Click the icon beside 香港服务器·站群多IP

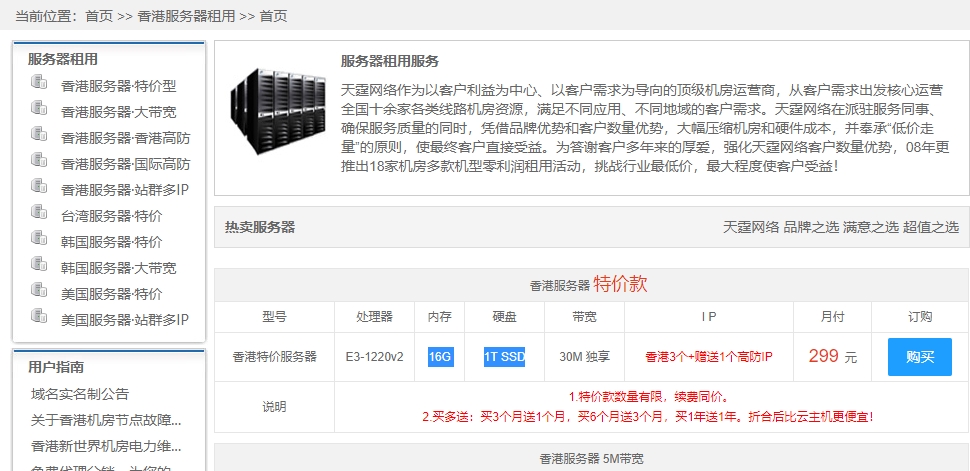coord(39,187)
